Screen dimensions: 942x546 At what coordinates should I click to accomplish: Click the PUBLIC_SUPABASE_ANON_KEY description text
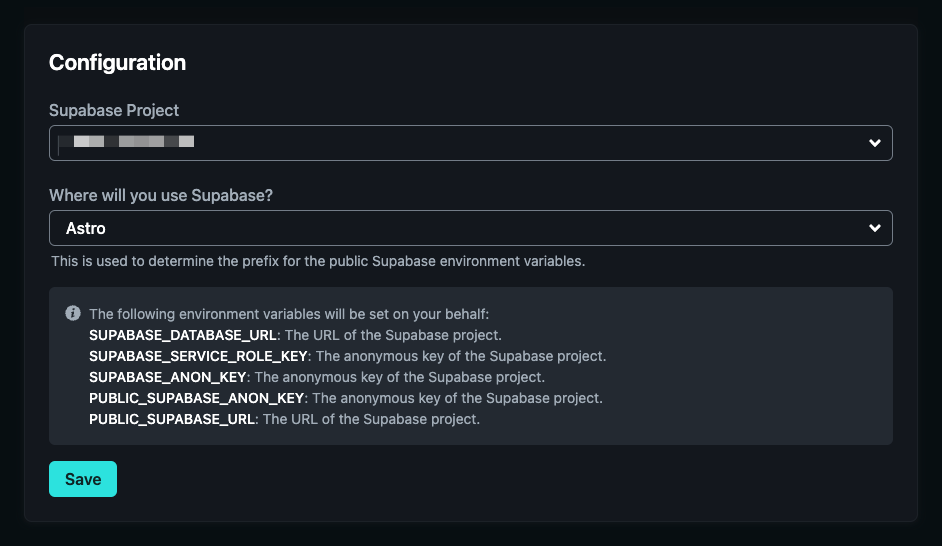pyautogui.click(x=457, y=398)
